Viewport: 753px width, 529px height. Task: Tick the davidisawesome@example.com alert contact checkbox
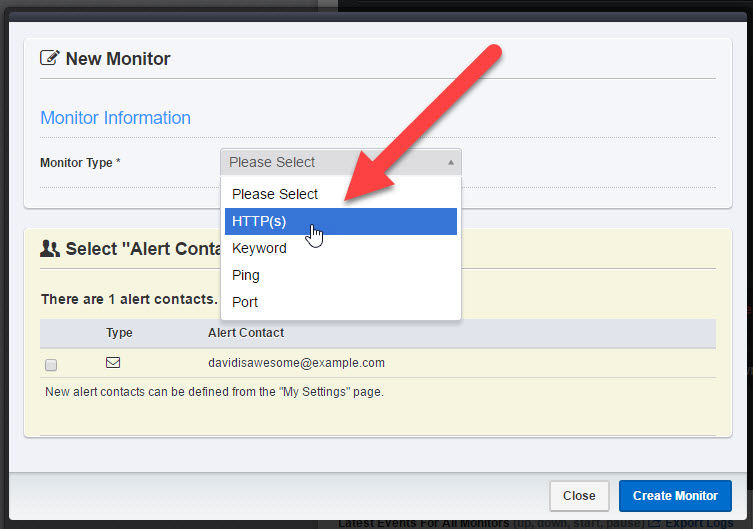point(51,365)
